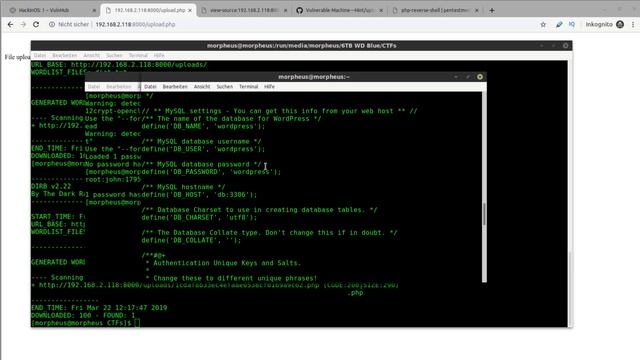Reload the upload.php page
The width and height of the screenshot is (640, 360).
pos(36,24)
